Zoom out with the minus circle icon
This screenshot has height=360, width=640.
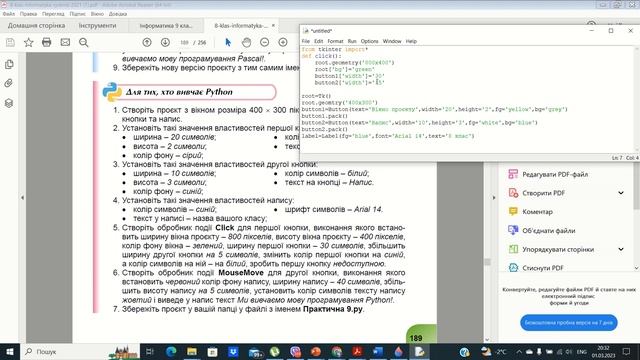[264, 42]
